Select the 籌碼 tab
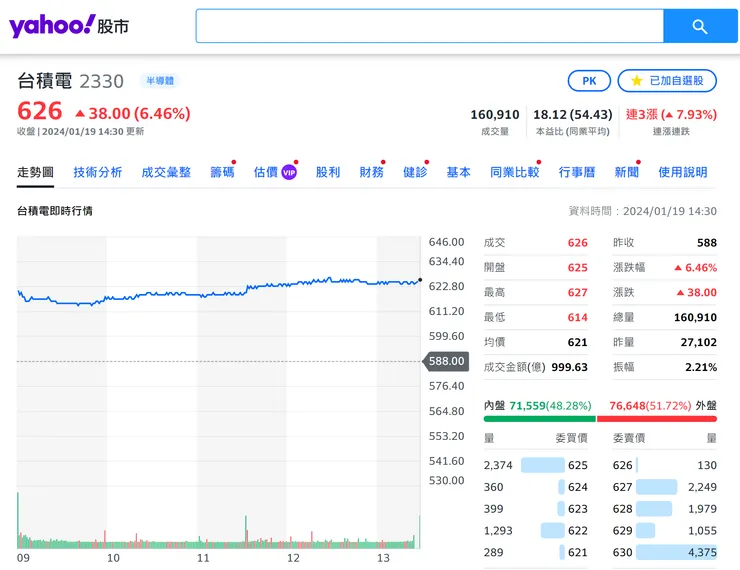 pyautogui.click(x=222, y=172)
